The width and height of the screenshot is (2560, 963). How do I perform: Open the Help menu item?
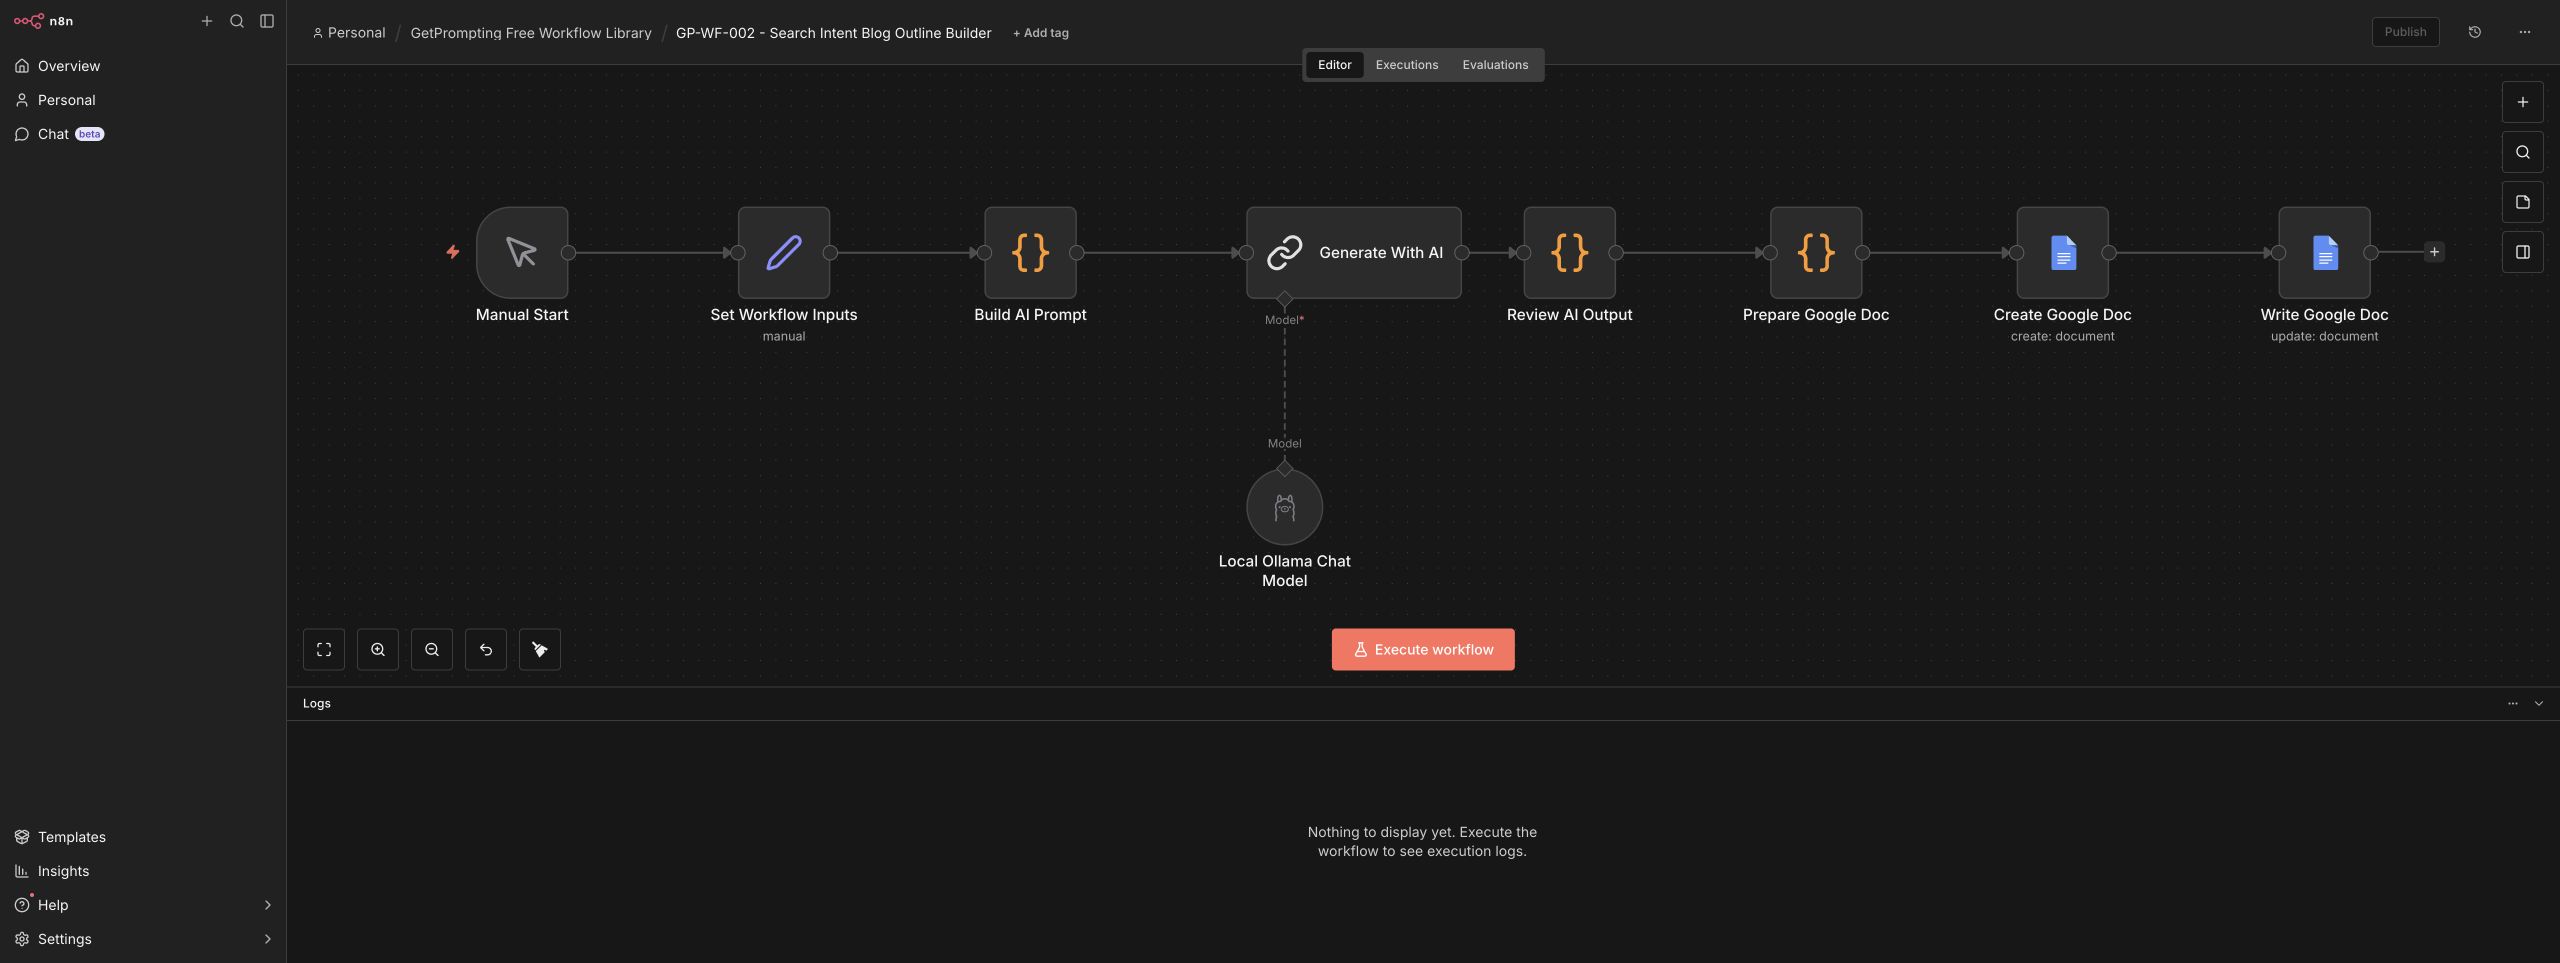pyautogui.click(x=143, y=905)
